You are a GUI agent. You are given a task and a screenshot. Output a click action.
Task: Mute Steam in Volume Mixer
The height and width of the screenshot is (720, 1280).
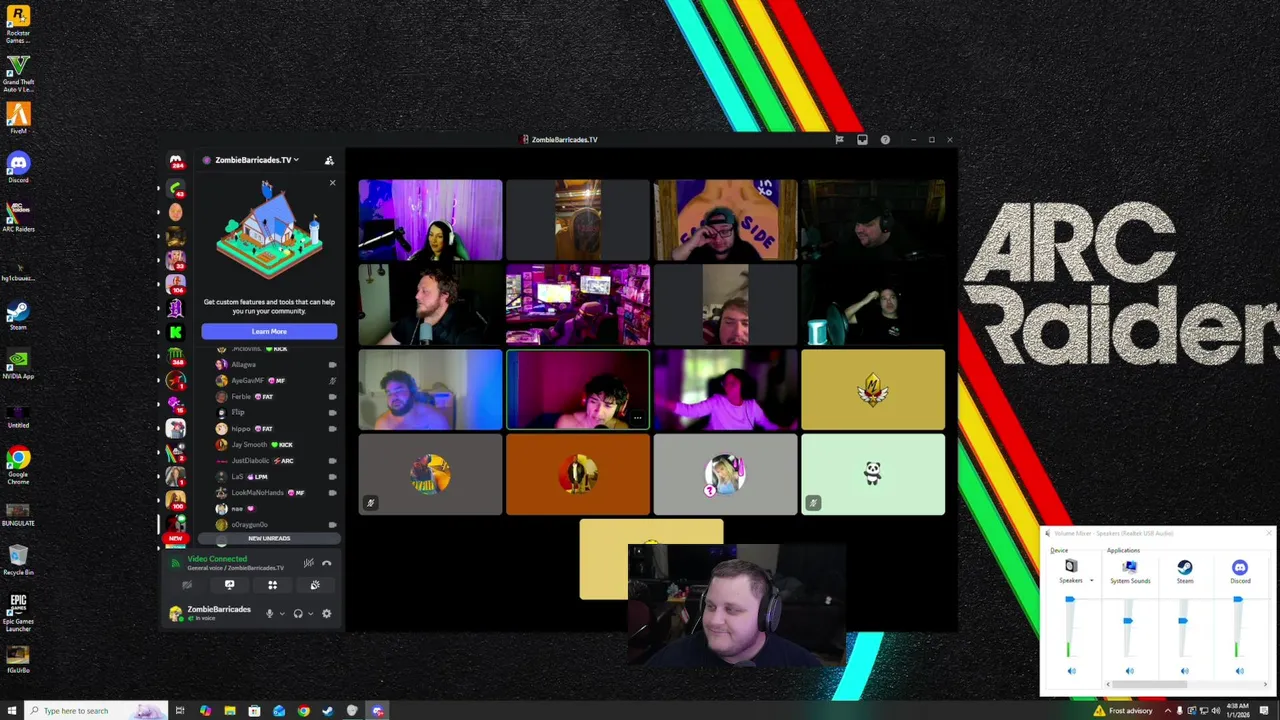coord(1185,672)
